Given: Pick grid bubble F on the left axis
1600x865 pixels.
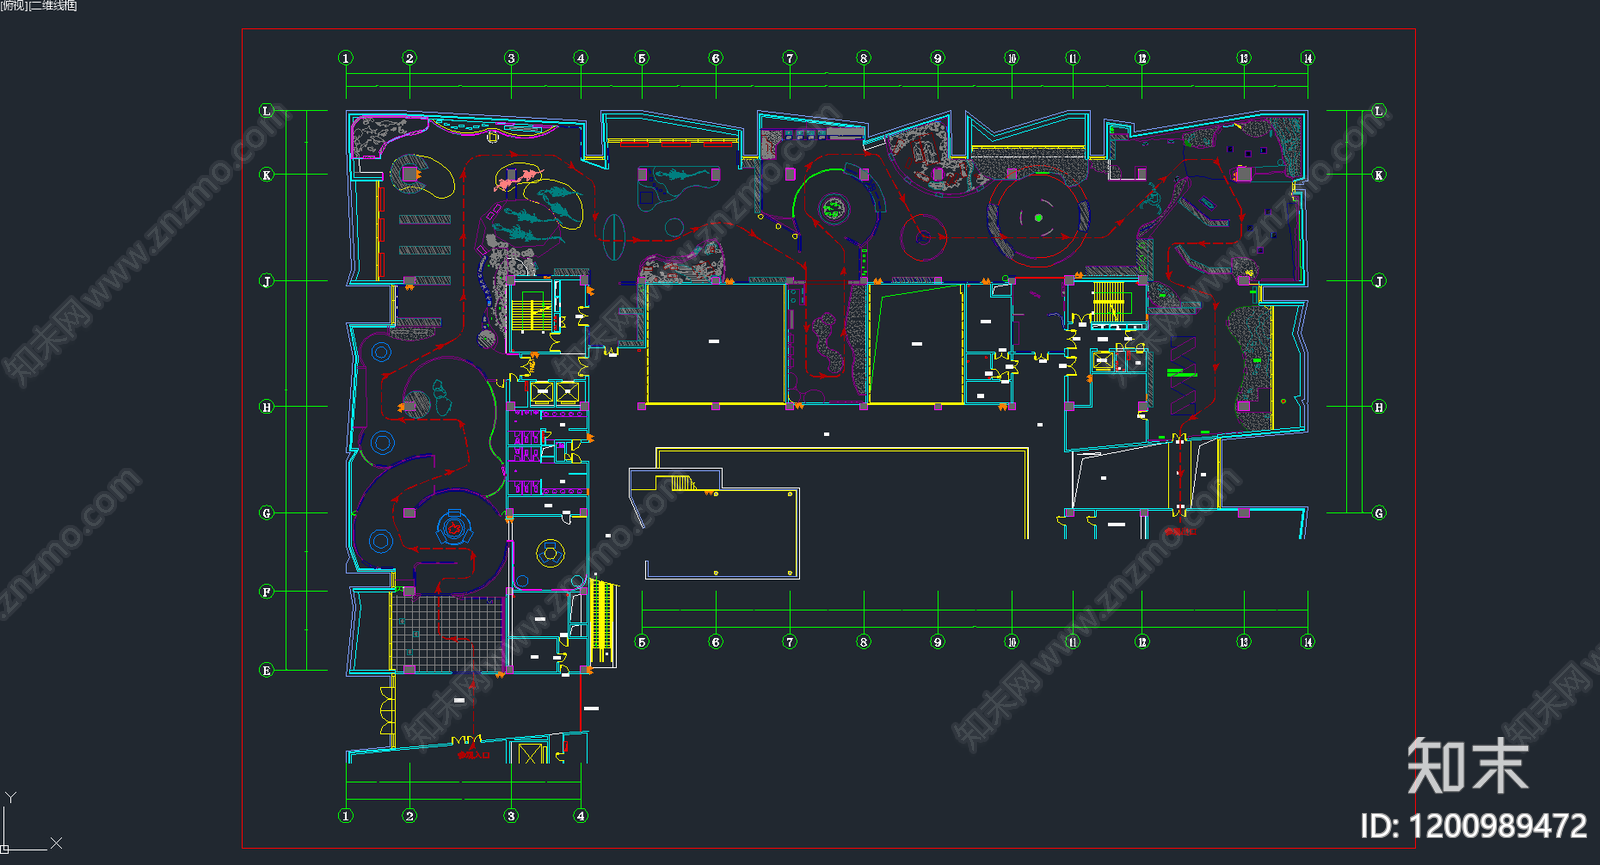Looking at the screenshot, I should 267,592.
